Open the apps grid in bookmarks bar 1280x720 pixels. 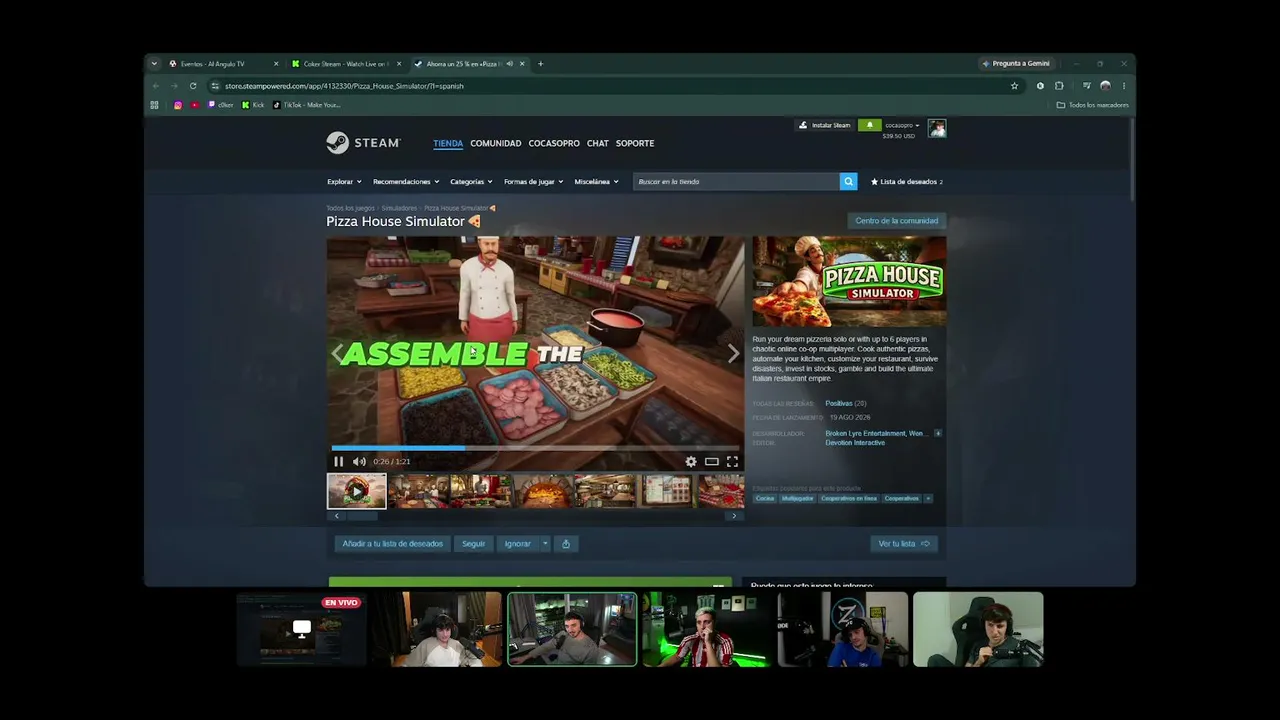point(154,105)
